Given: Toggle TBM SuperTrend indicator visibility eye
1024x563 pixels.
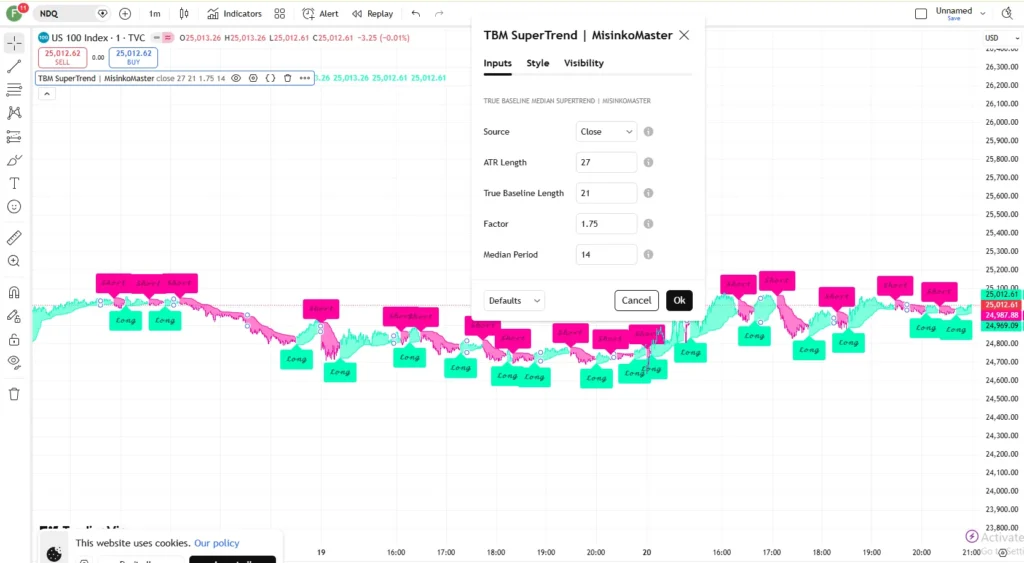Looking at the screenshot, I should pos(236,78).
